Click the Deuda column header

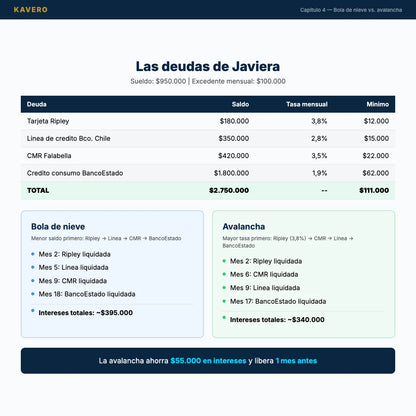tap(37, 104)
